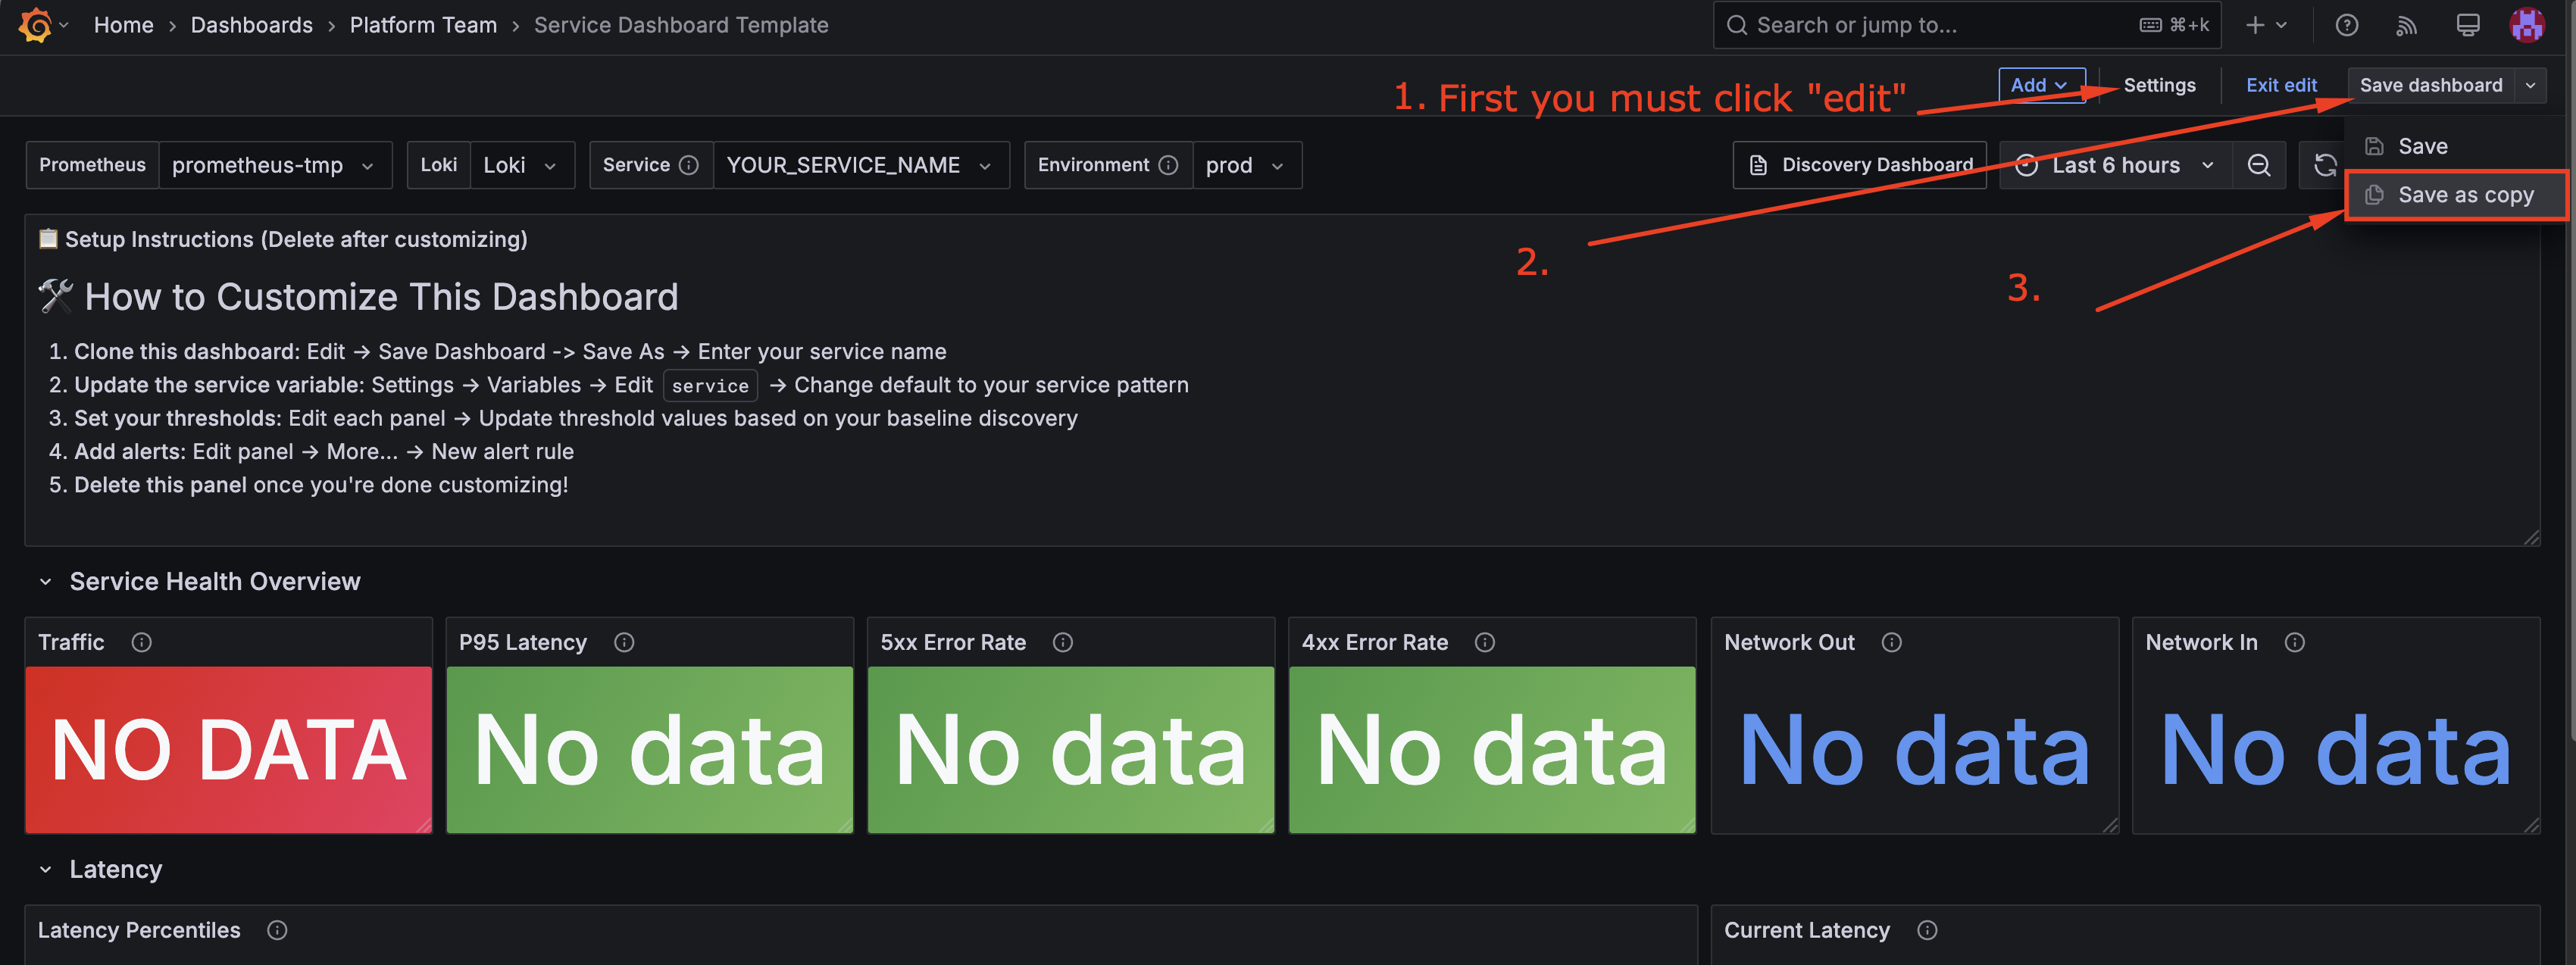Toggle kiosk mode monitor icon

pos(2467,25)
